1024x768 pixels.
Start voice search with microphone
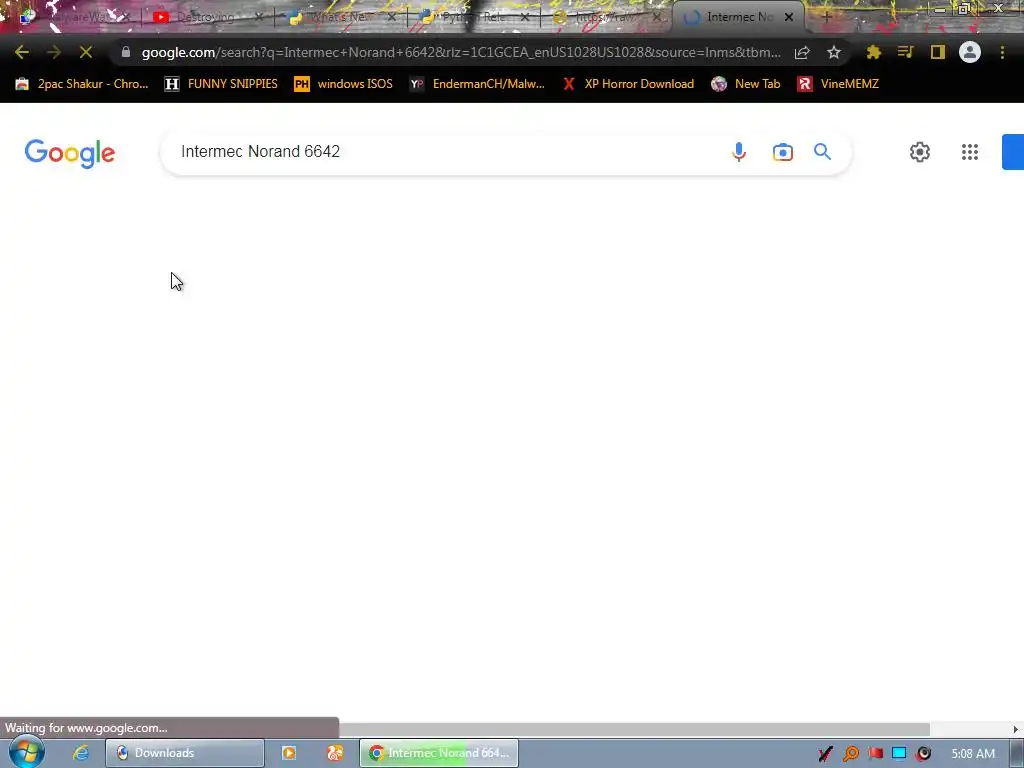pos(739,152)
